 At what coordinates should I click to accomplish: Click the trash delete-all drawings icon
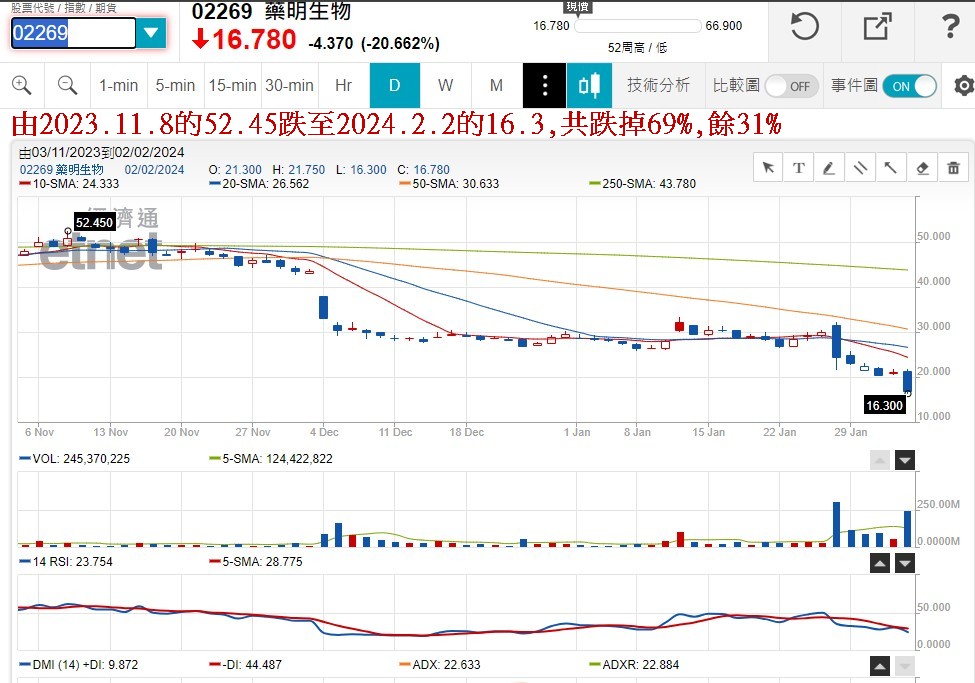point(953,167)
